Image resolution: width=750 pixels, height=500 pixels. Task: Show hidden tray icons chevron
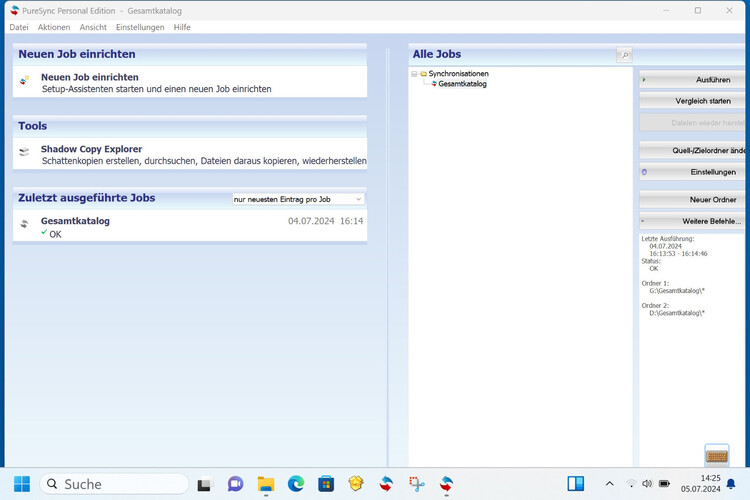pyautogui.click(x=609, y=484)
